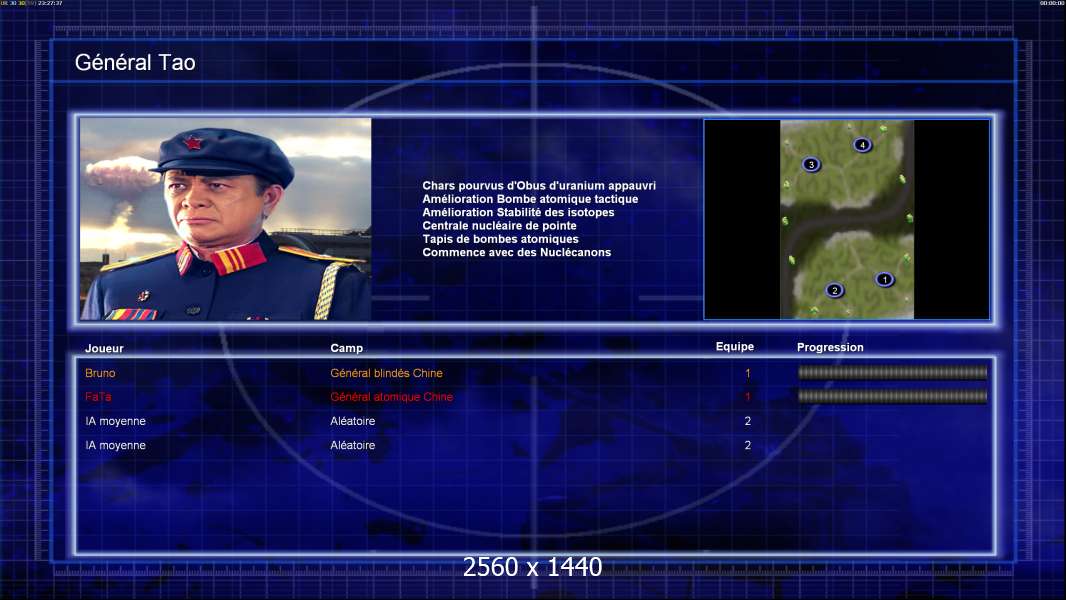The width and height of the screenshot is (1066, 600).
Task: Click 'Amélioration Stabilité des isotopes' line
Action: point(518,213)
